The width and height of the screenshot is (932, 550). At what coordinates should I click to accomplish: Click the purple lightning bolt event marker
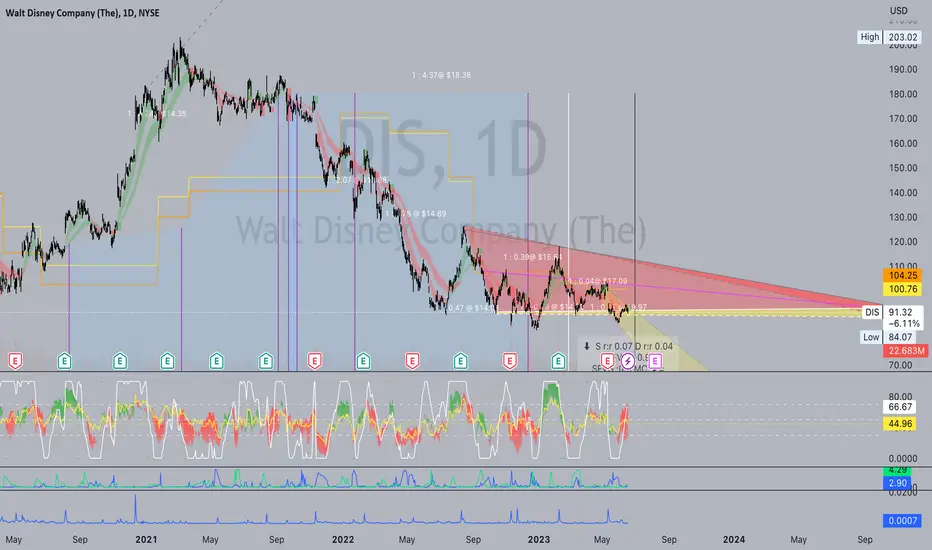pyautogui.click(x=628, y=360)
